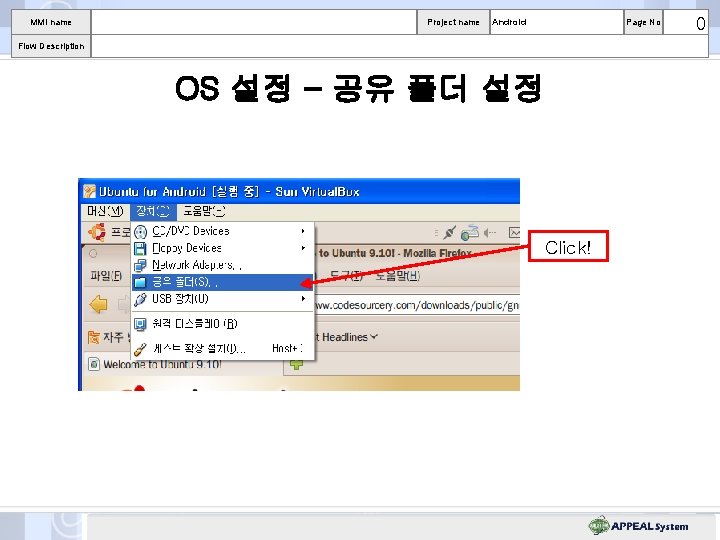Click the green plus new tab icon
The image size is (720, 540).
point(297,364)
